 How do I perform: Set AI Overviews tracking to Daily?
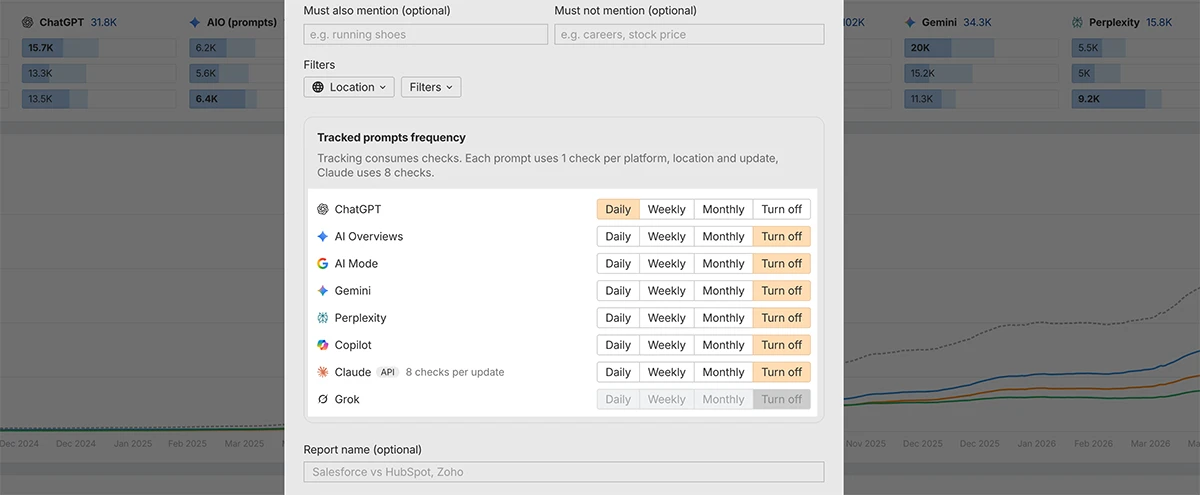(618, 237)
